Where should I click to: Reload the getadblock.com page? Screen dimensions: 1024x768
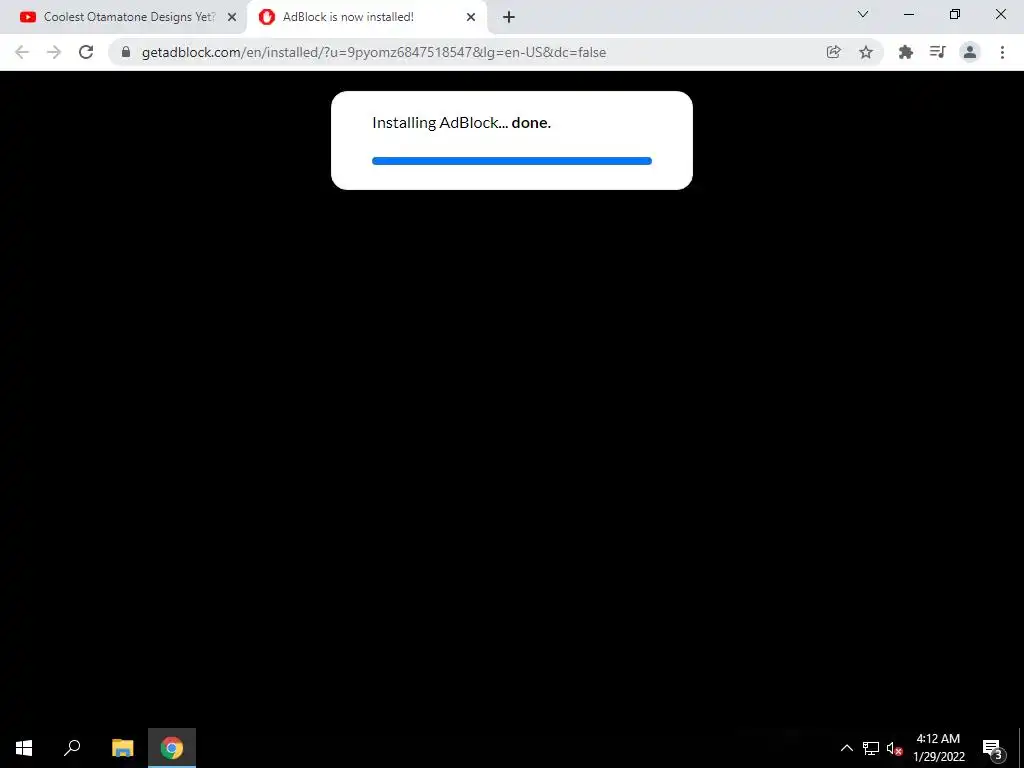click(x=86, y=52)
